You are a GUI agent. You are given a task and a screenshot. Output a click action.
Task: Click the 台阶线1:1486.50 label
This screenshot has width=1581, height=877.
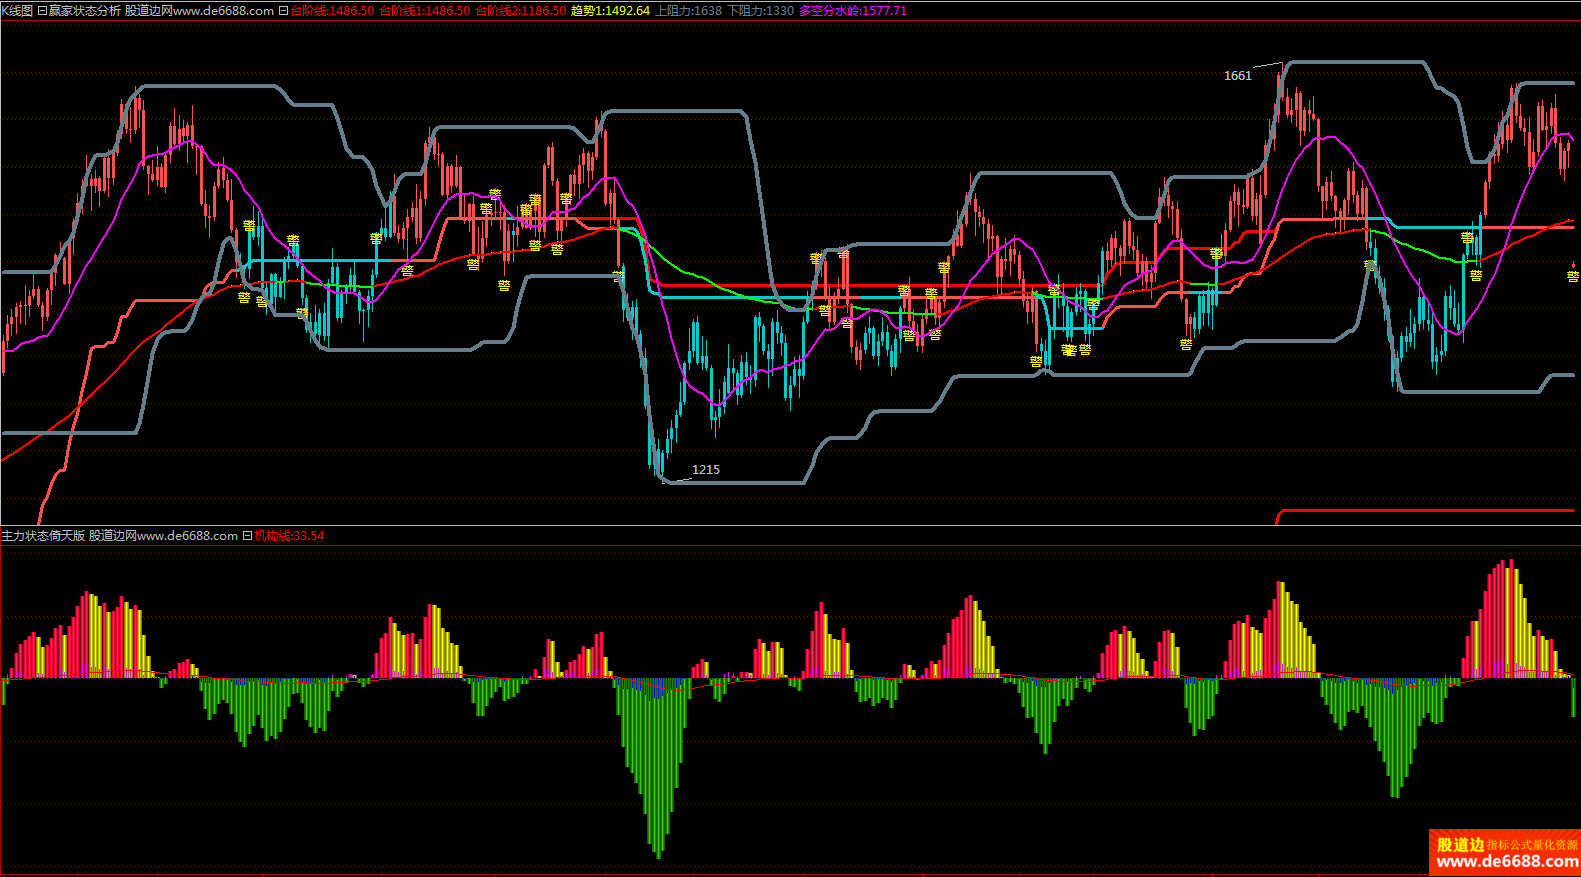point(424,11)
